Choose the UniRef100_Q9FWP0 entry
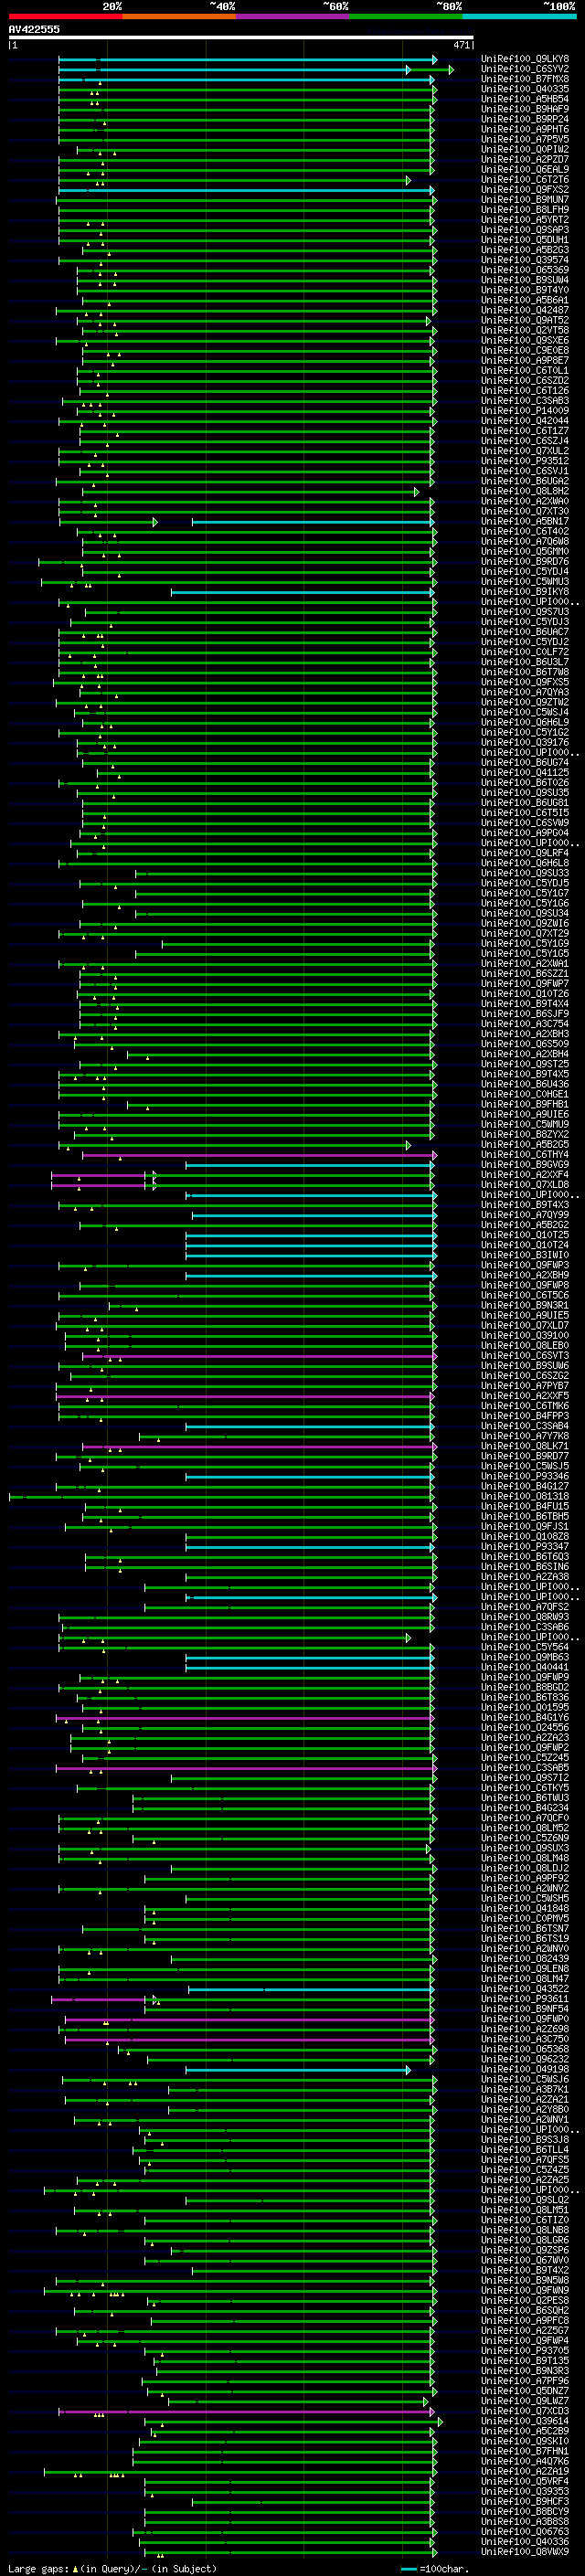 coord(525,2019)
